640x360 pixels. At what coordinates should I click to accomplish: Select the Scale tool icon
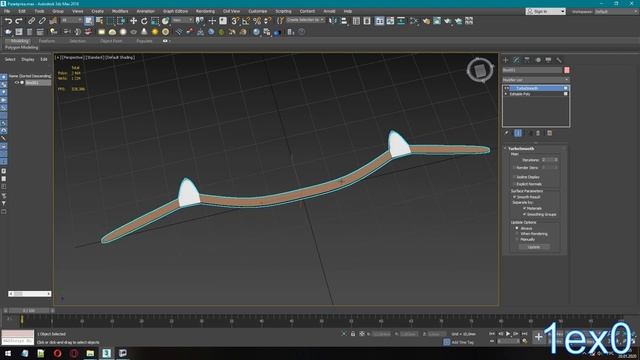click(x=155, y=21)
